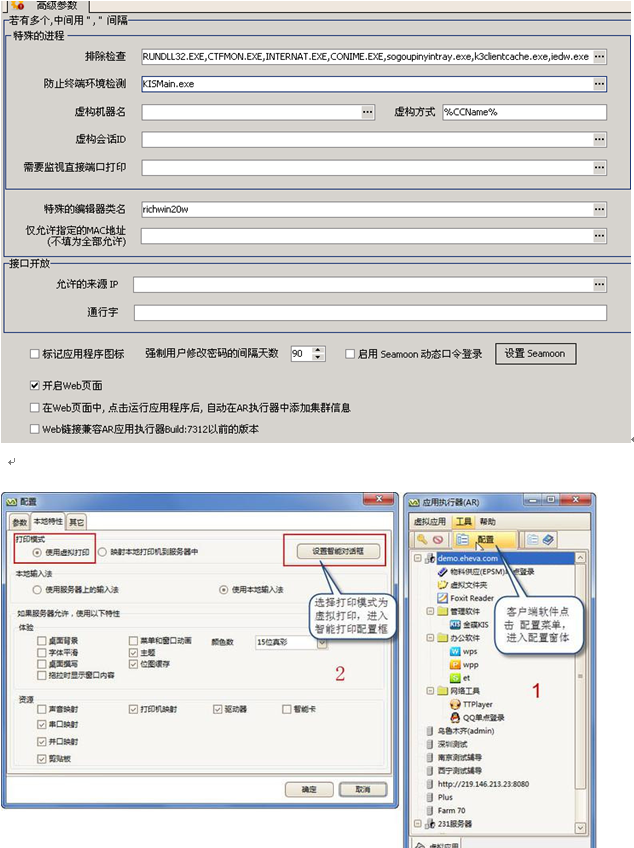Select the 使用虚拟打印 radio button
634x848 pixels.
click(x=37, y=552)
